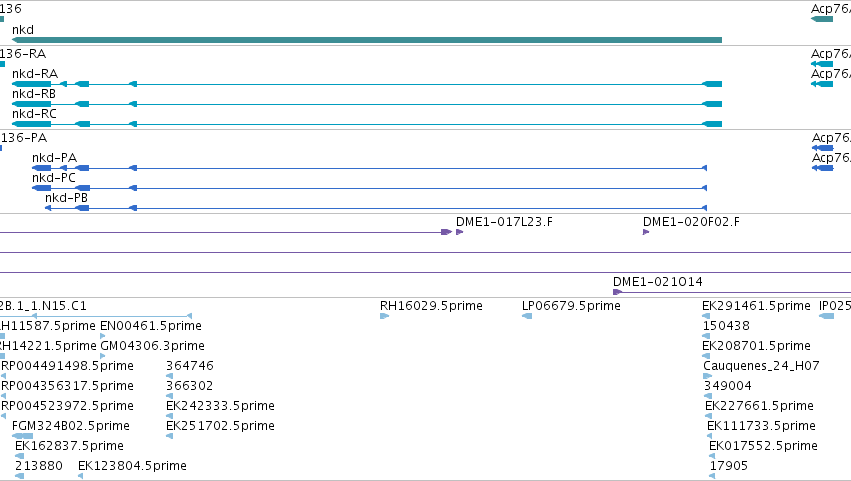Image resolution: width=851 pixels, height=481 pixels.
Task: Select the EK242333.5prime EST label
Action: [220, 406]
